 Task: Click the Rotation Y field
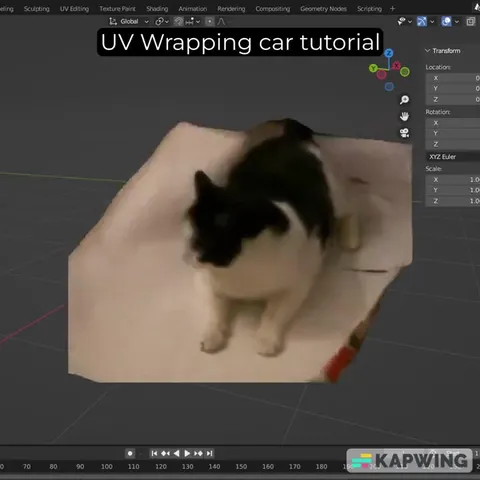point(453,133)
